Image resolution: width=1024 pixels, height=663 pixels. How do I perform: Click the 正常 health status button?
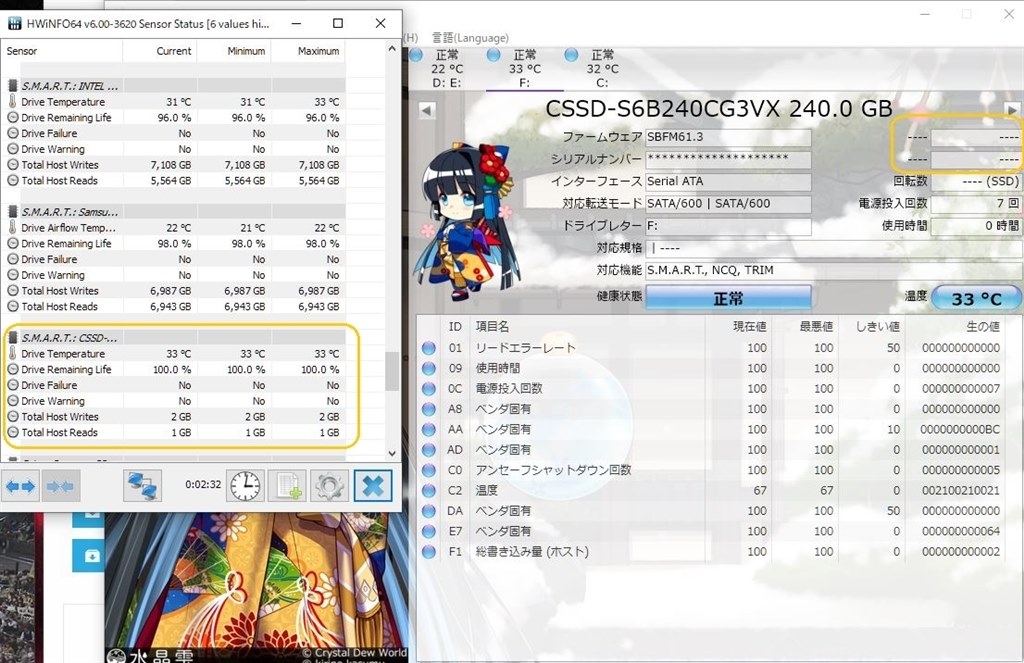coord(728,299)
